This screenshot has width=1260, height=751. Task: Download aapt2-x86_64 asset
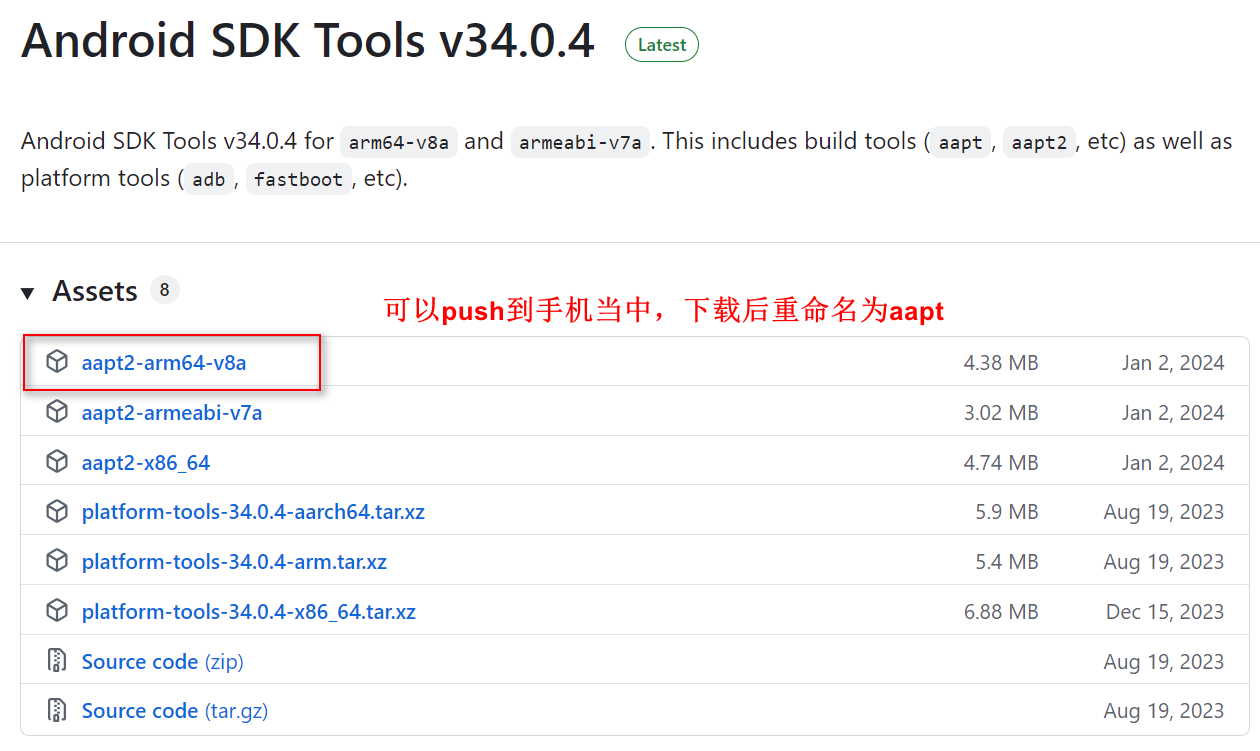pos(146,462)
